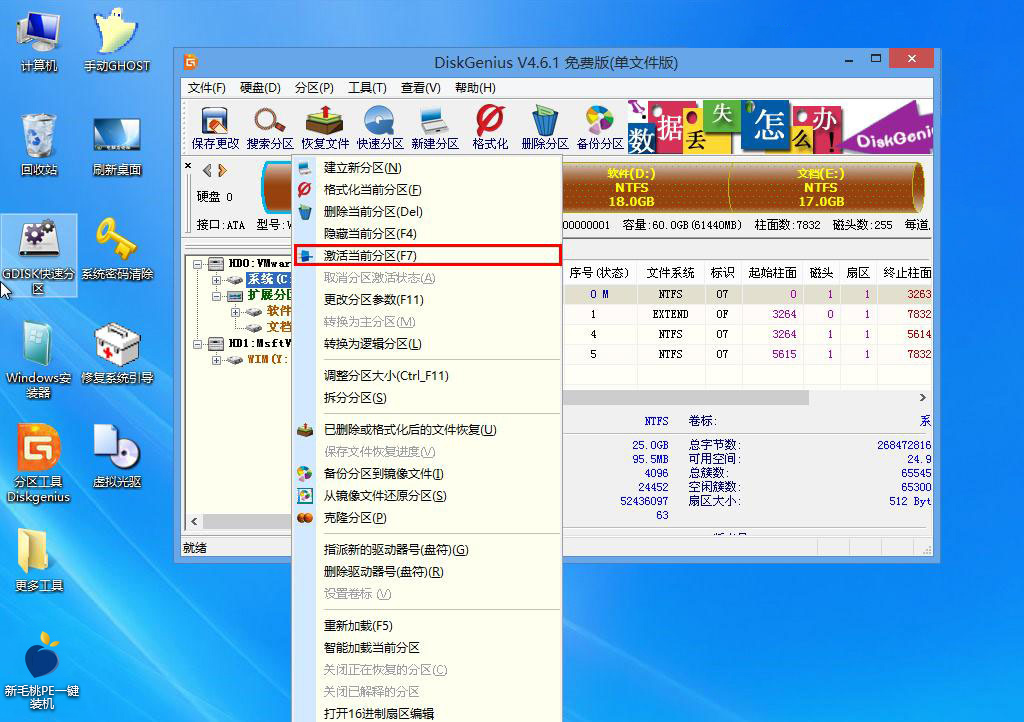
Task: Open the 查看(V) menu
Action: (x=421, y=87)
